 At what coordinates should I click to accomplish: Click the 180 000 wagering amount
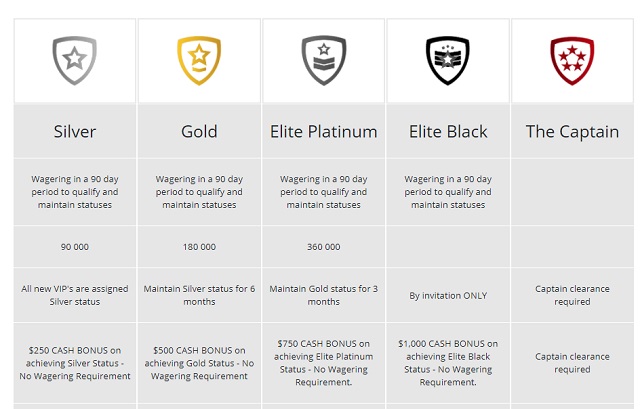(199, 247)
